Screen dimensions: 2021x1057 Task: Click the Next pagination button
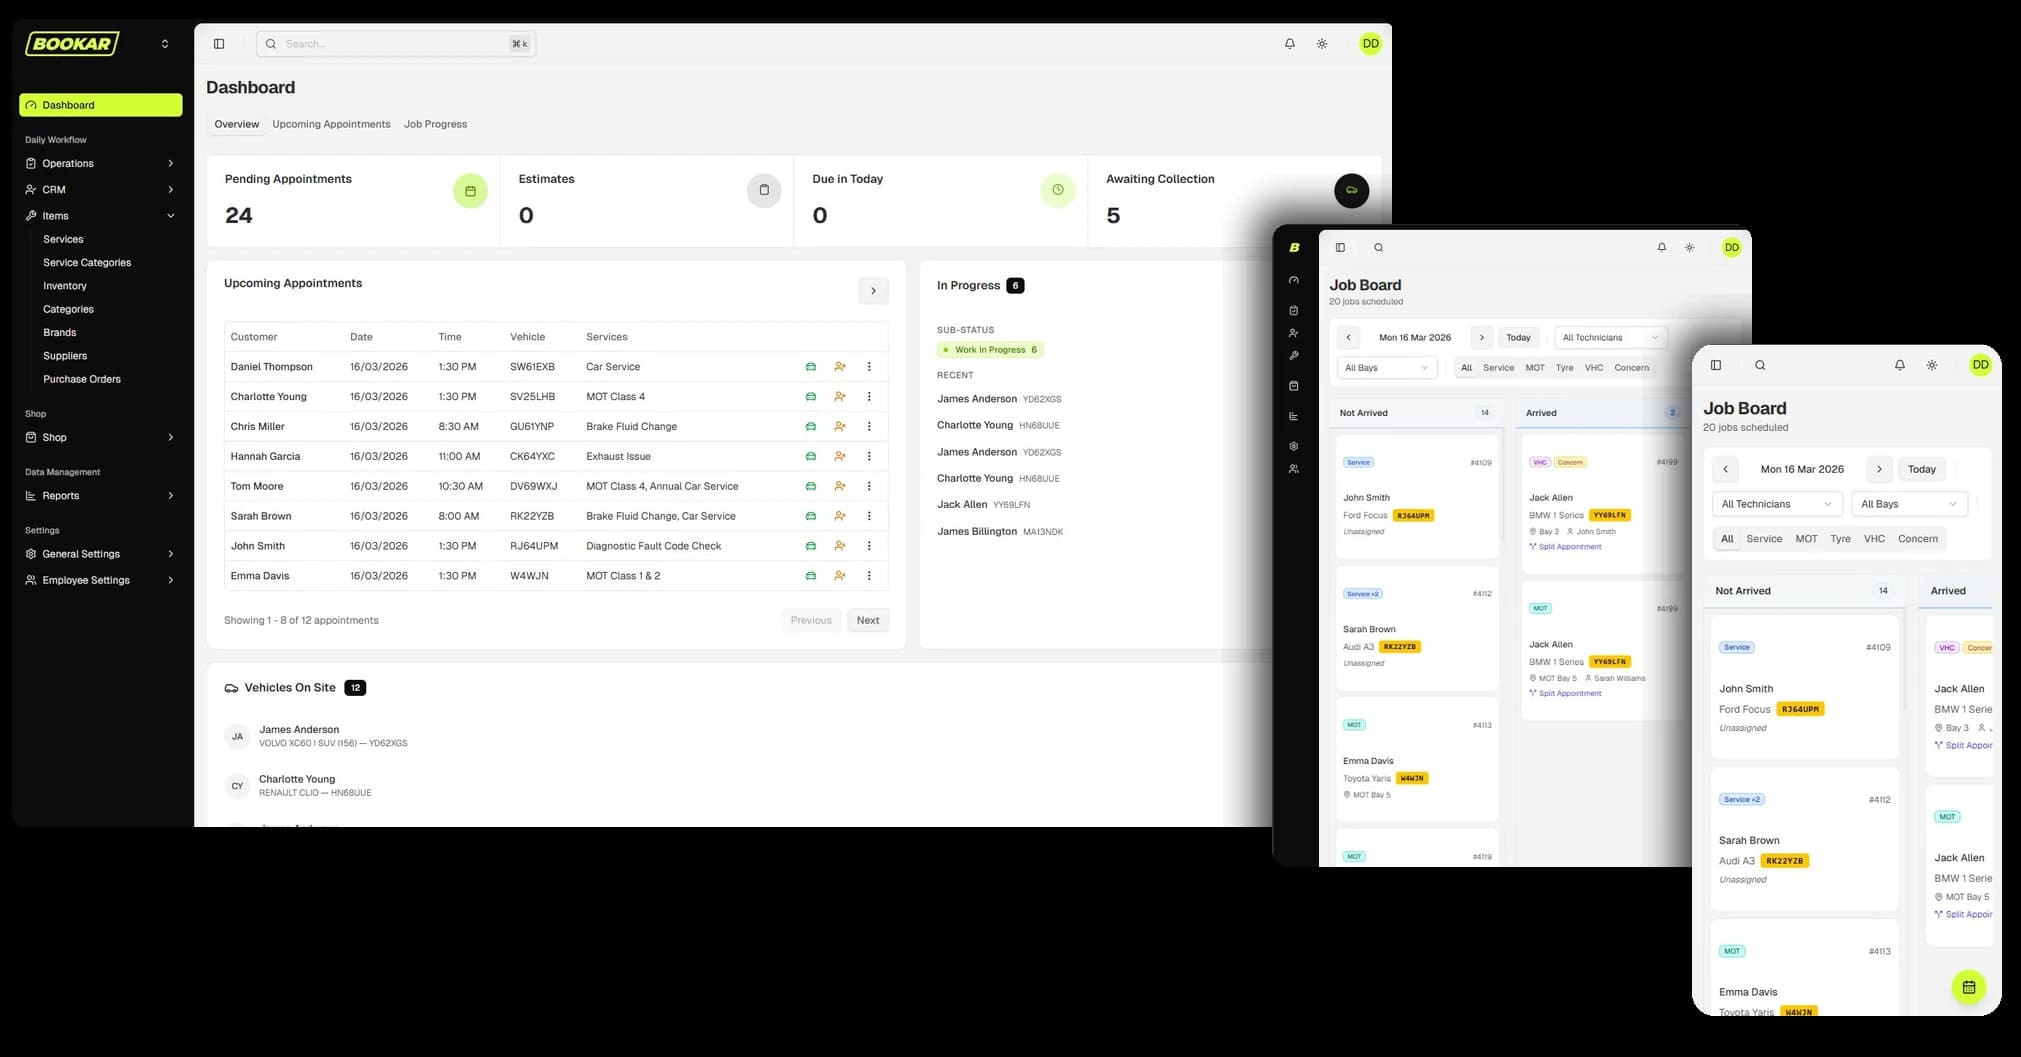point(866,620)
